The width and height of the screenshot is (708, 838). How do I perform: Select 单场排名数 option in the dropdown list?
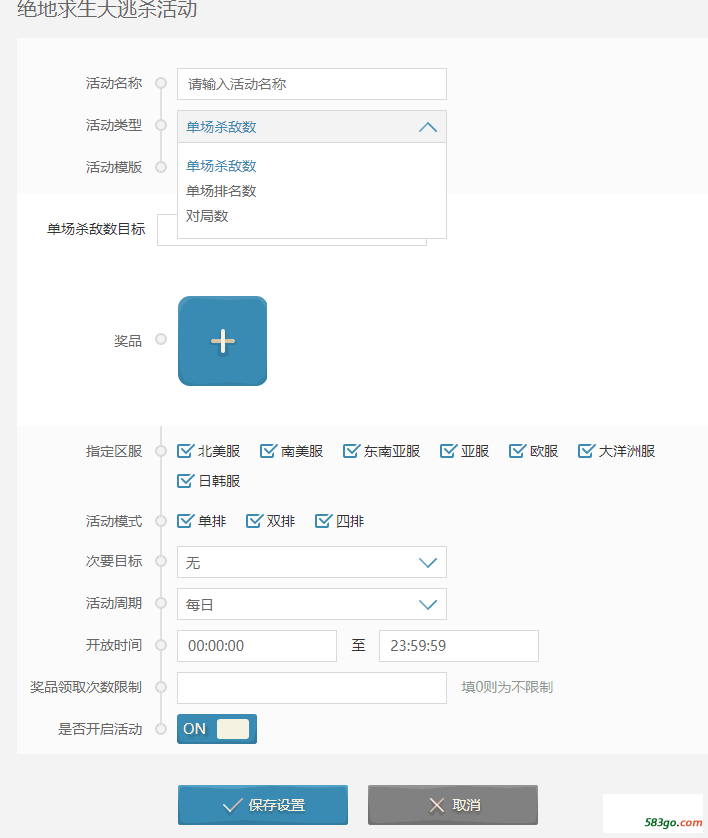click(x=221, y=191)
